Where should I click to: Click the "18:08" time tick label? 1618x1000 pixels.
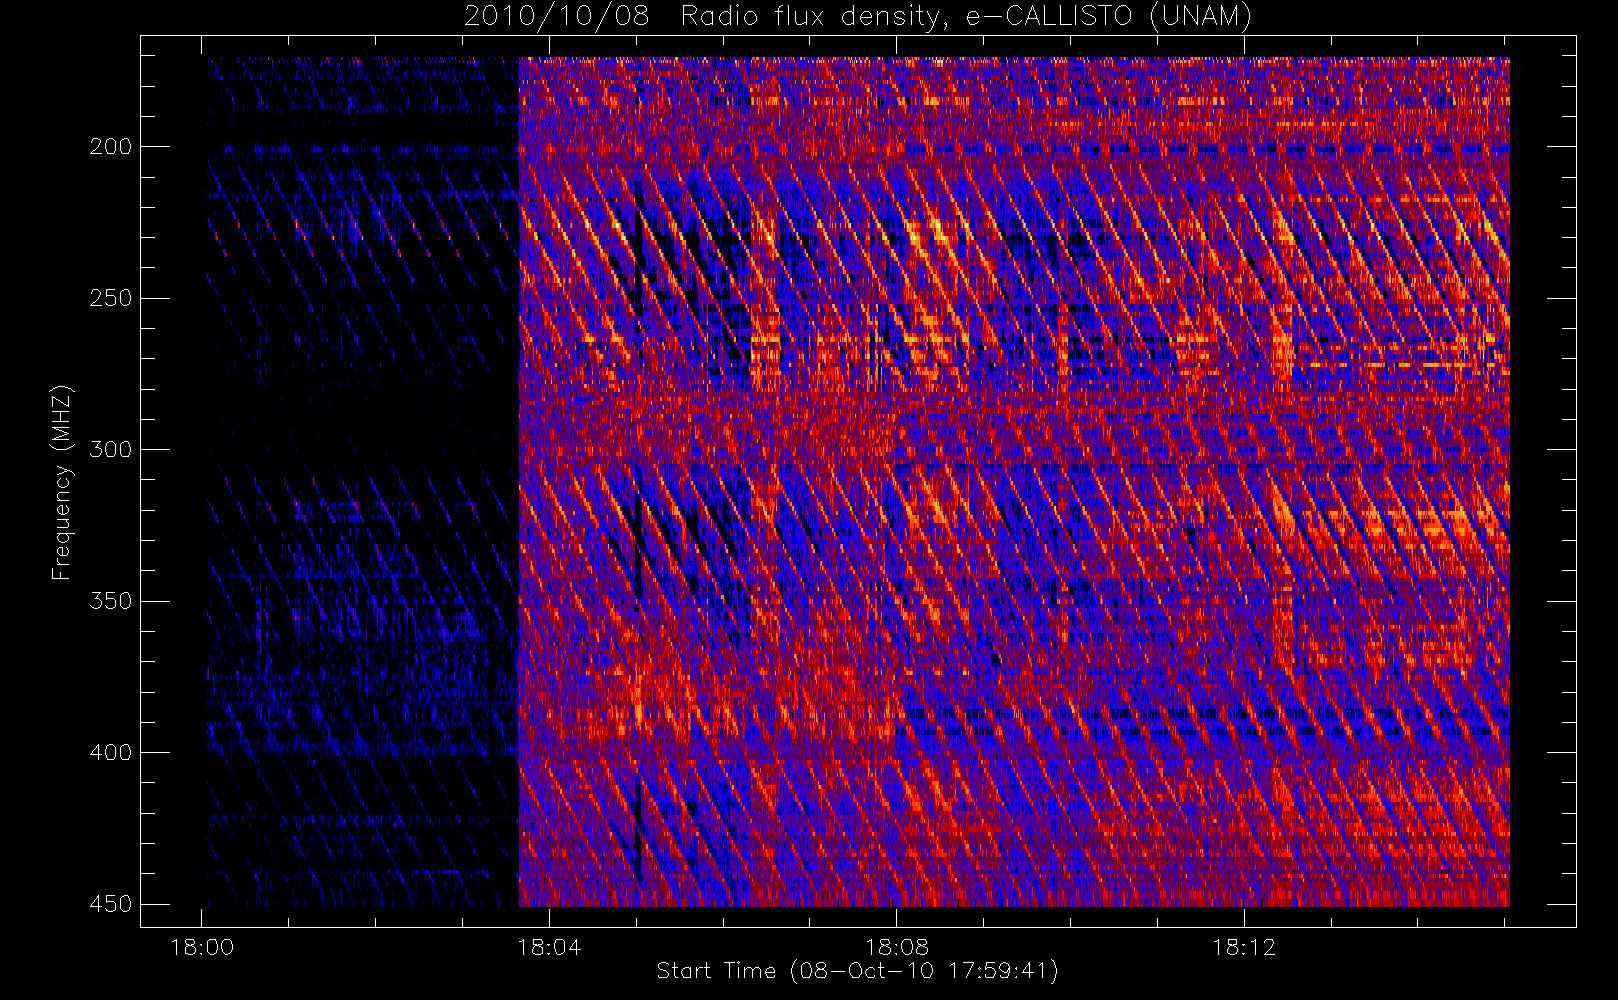[x=897, y=947]
